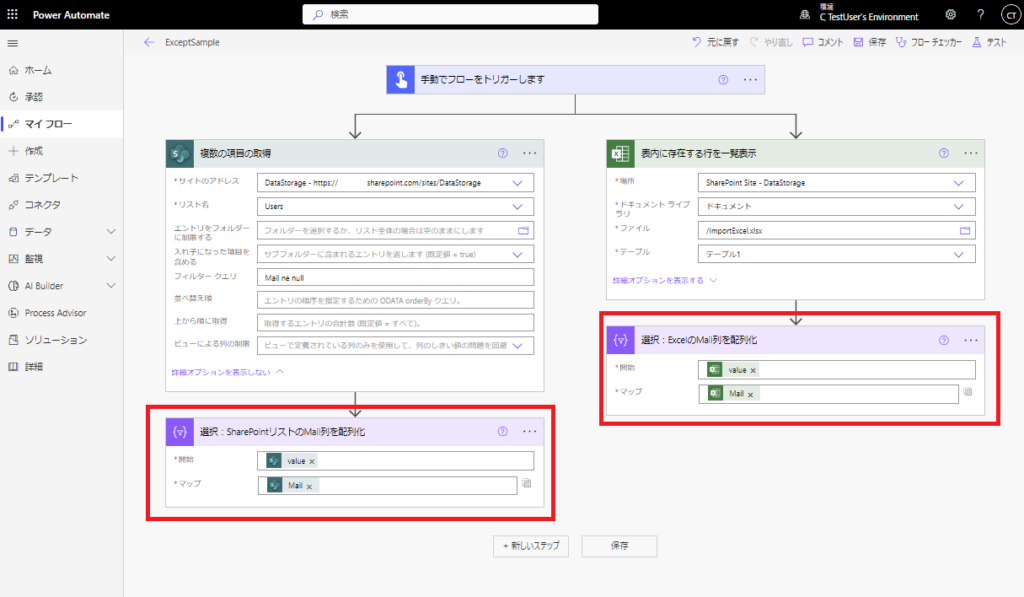
Task: Expand データ in the sidebar
Action: pos(111,232)
